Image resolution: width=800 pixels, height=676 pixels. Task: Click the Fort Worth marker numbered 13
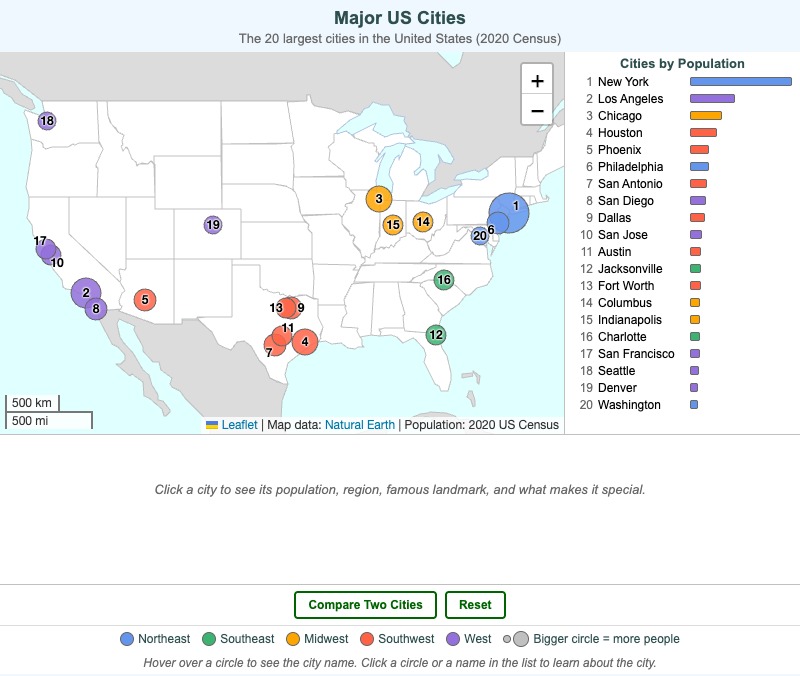coord(284,308)
